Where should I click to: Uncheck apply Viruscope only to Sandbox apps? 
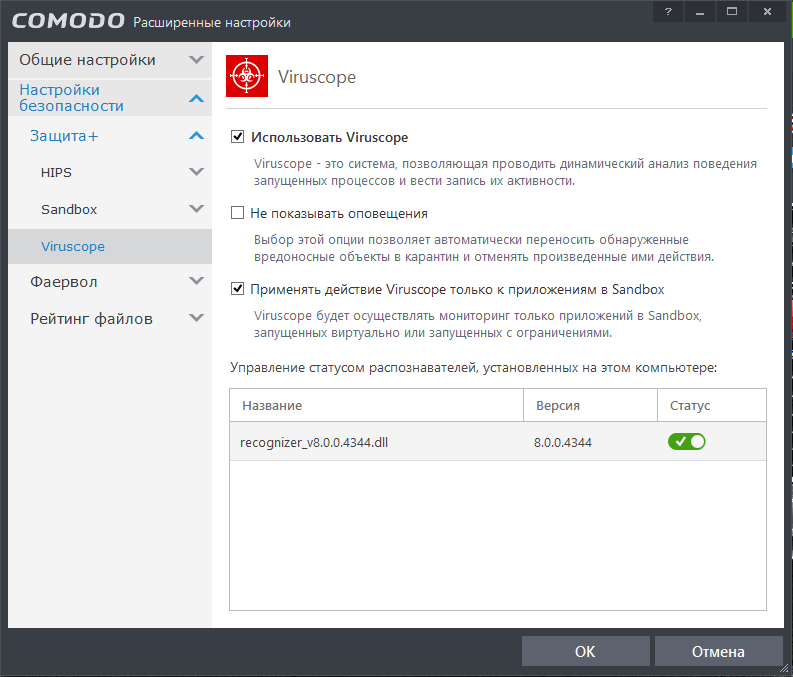(x=238, y=289)
